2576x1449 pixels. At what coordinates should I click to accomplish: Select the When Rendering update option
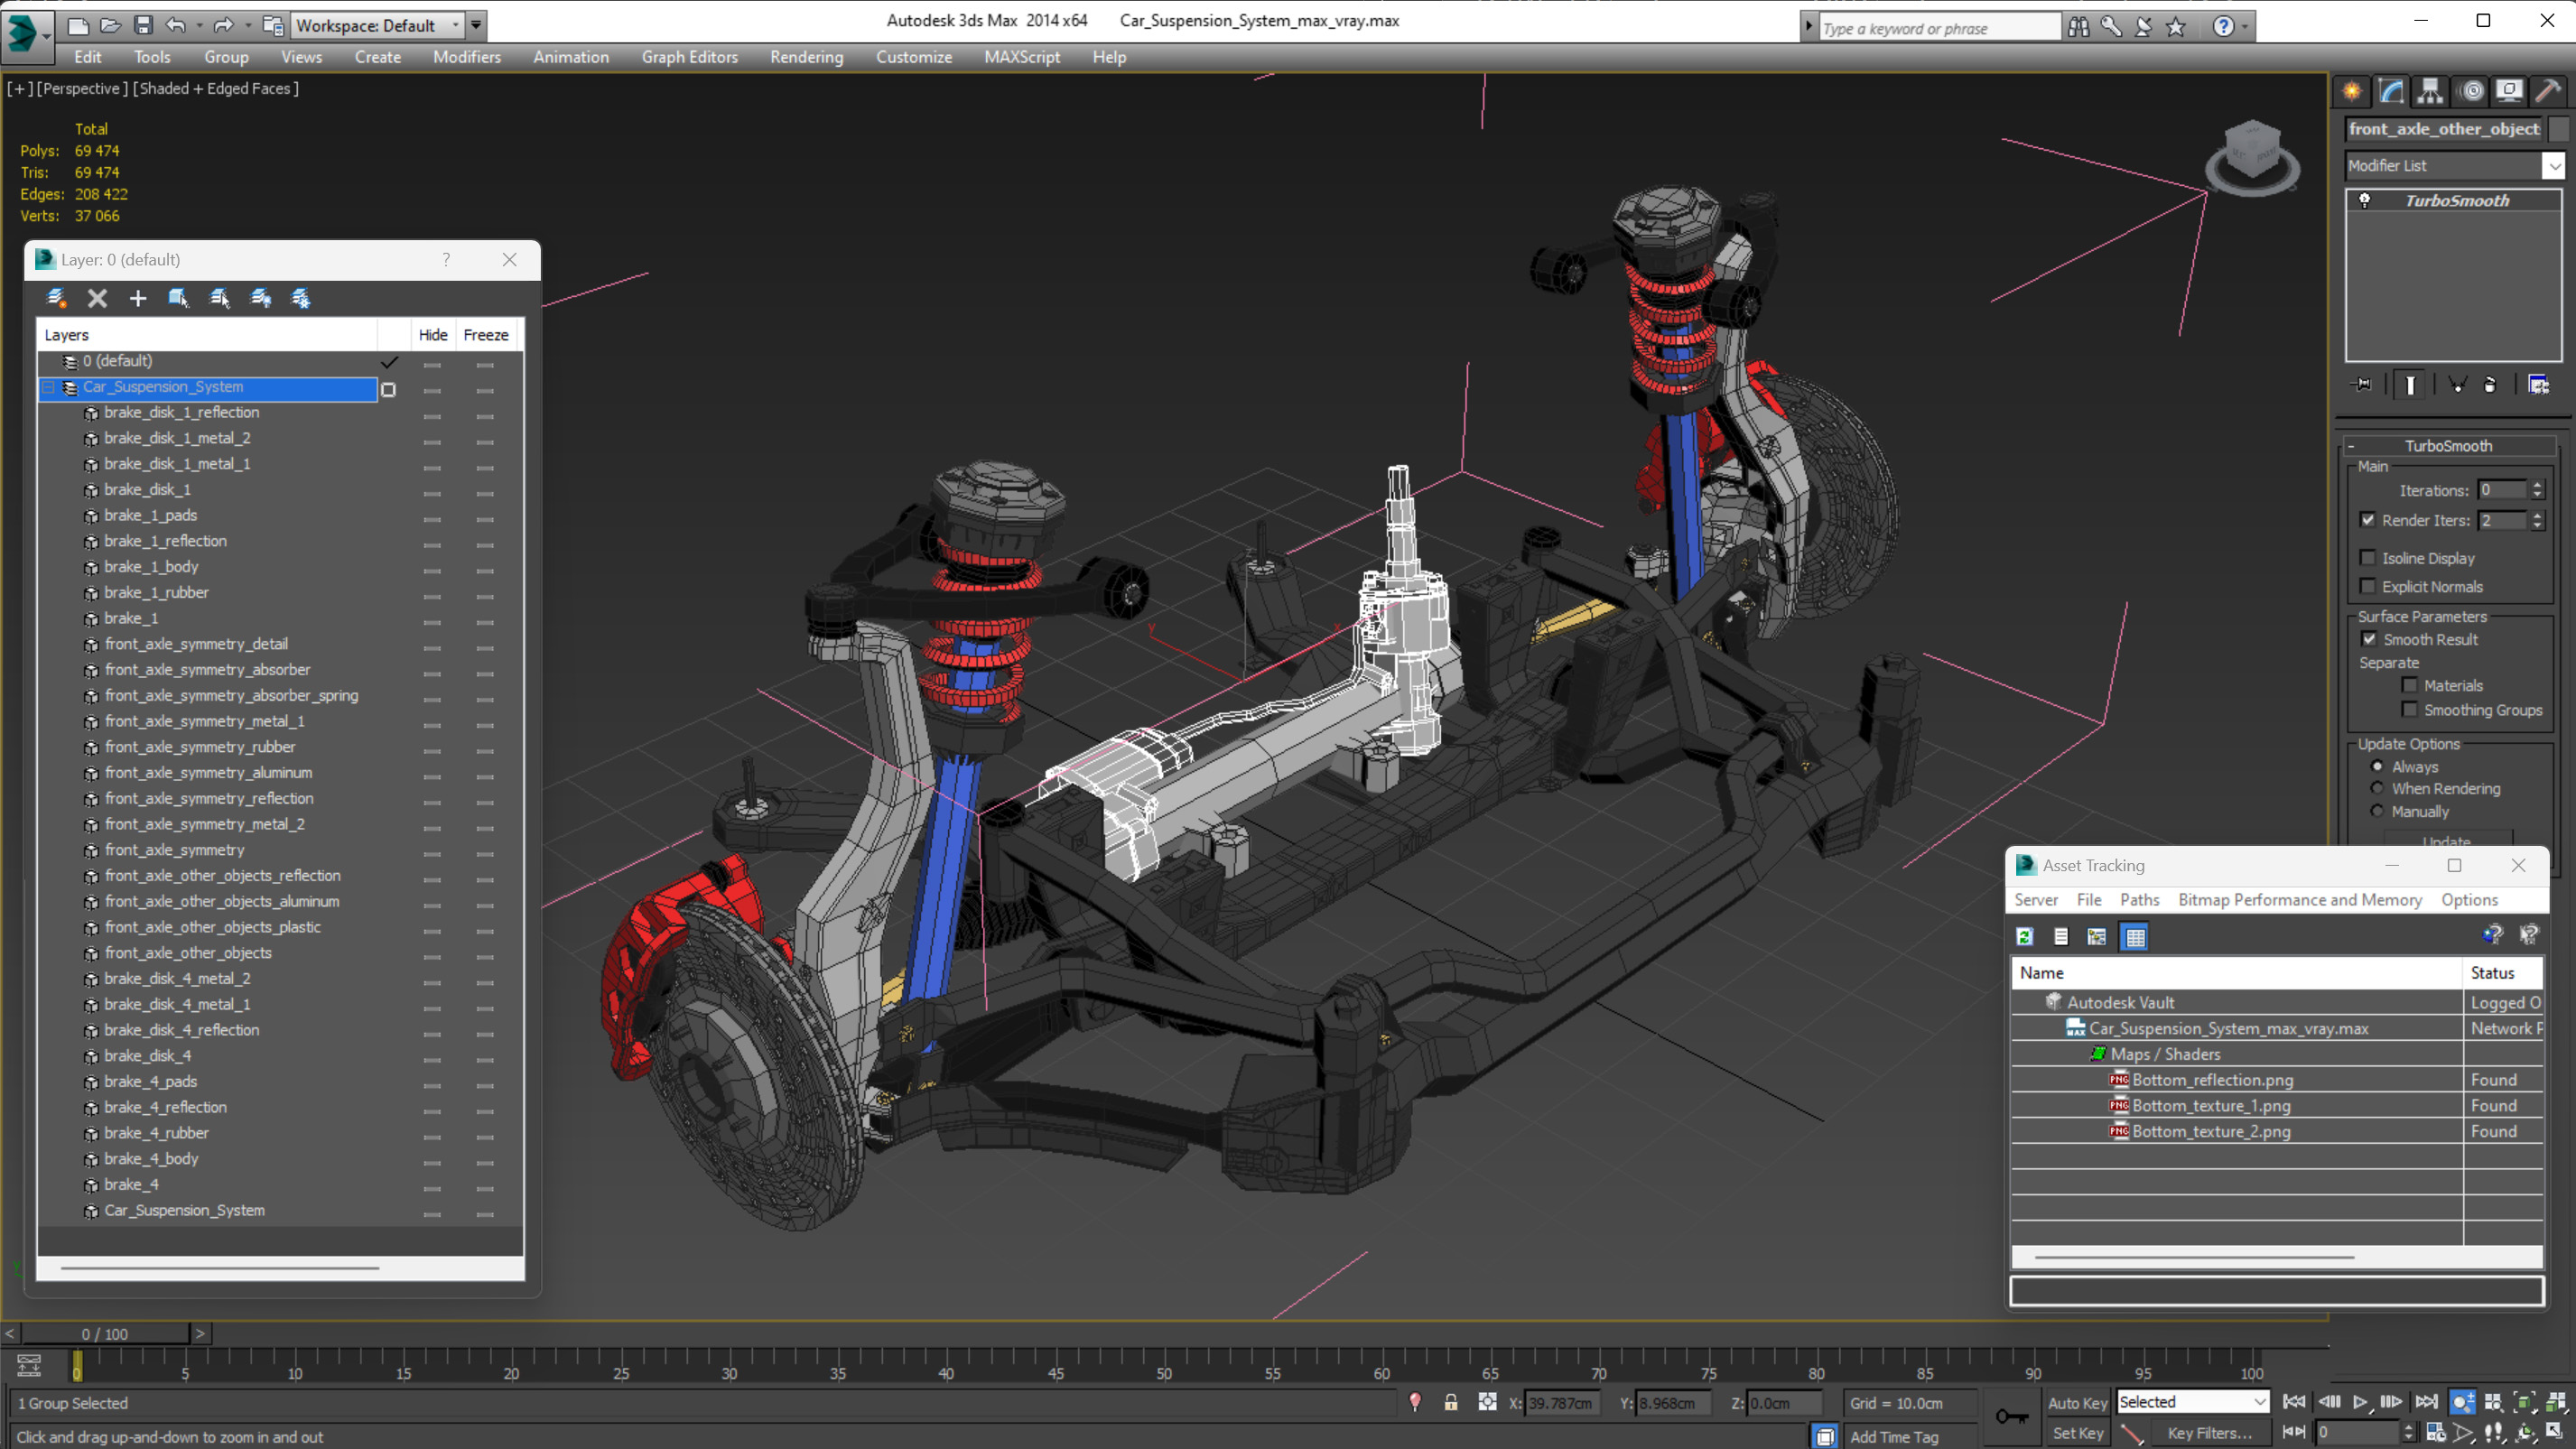[x=2377, y=788]
